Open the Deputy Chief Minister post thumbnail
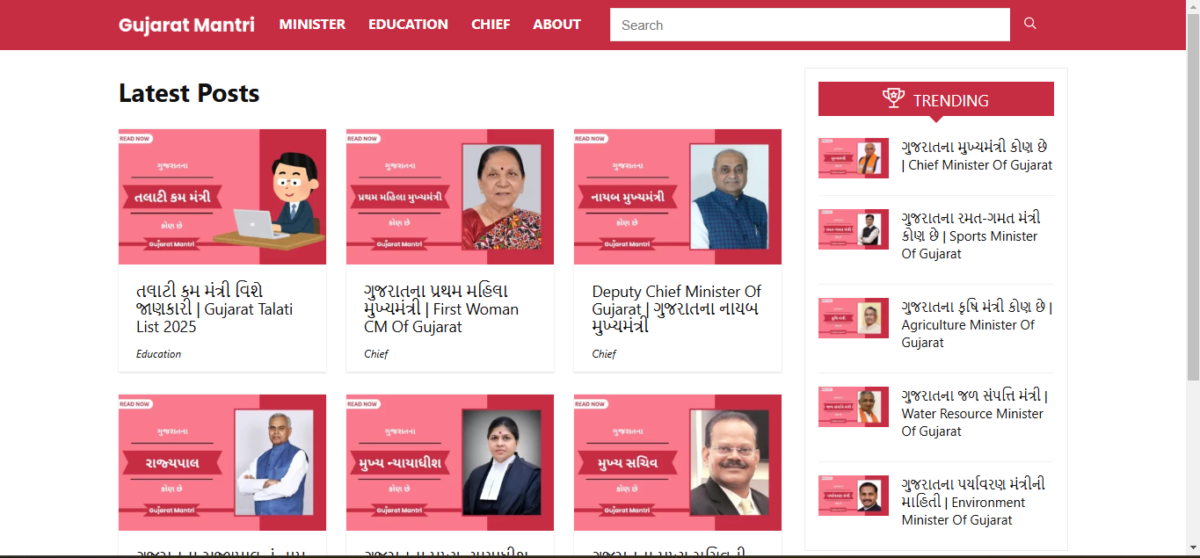 click(678, 196)
